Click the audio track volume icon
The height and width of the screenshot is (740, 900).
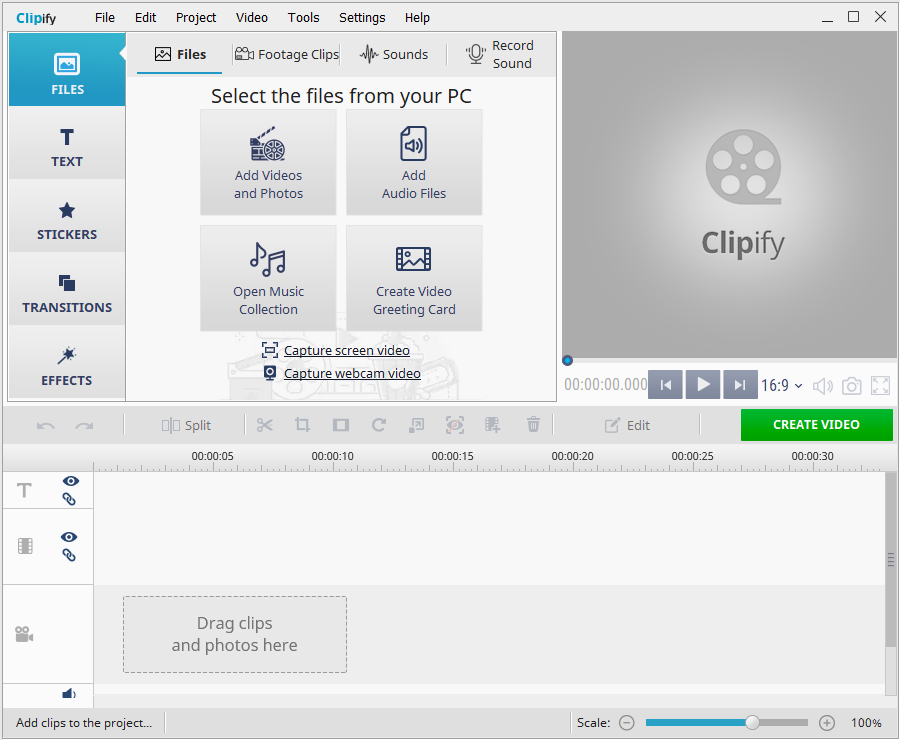point(69,693)
